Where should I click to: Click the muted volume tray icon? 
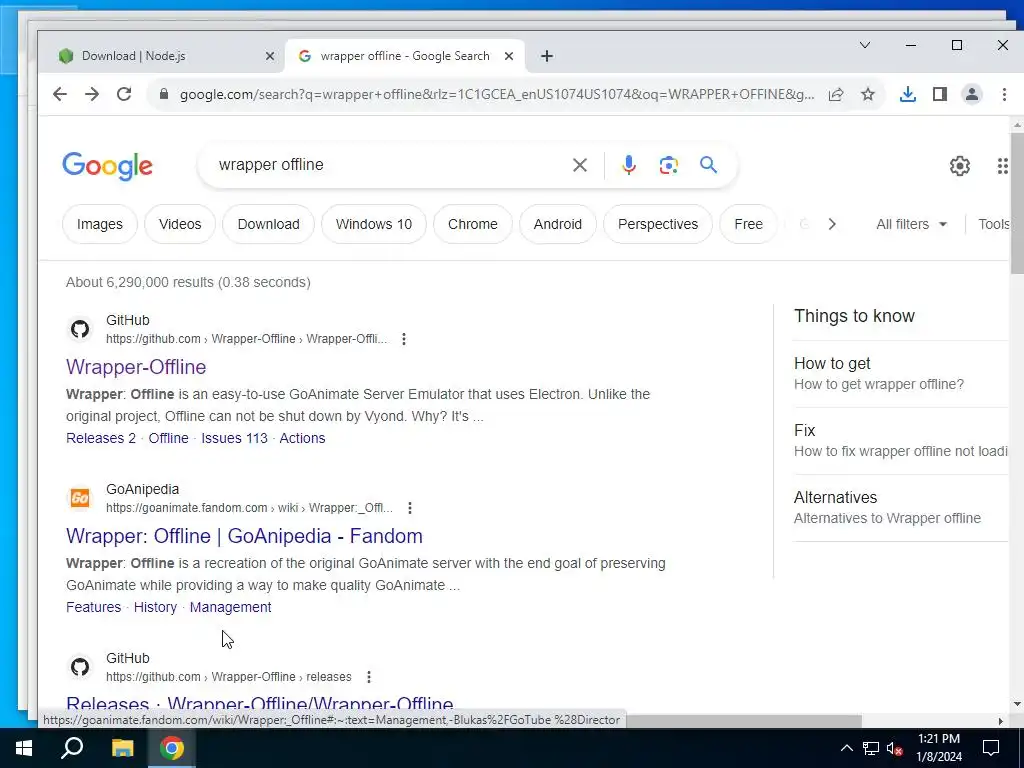coord(895,748)
